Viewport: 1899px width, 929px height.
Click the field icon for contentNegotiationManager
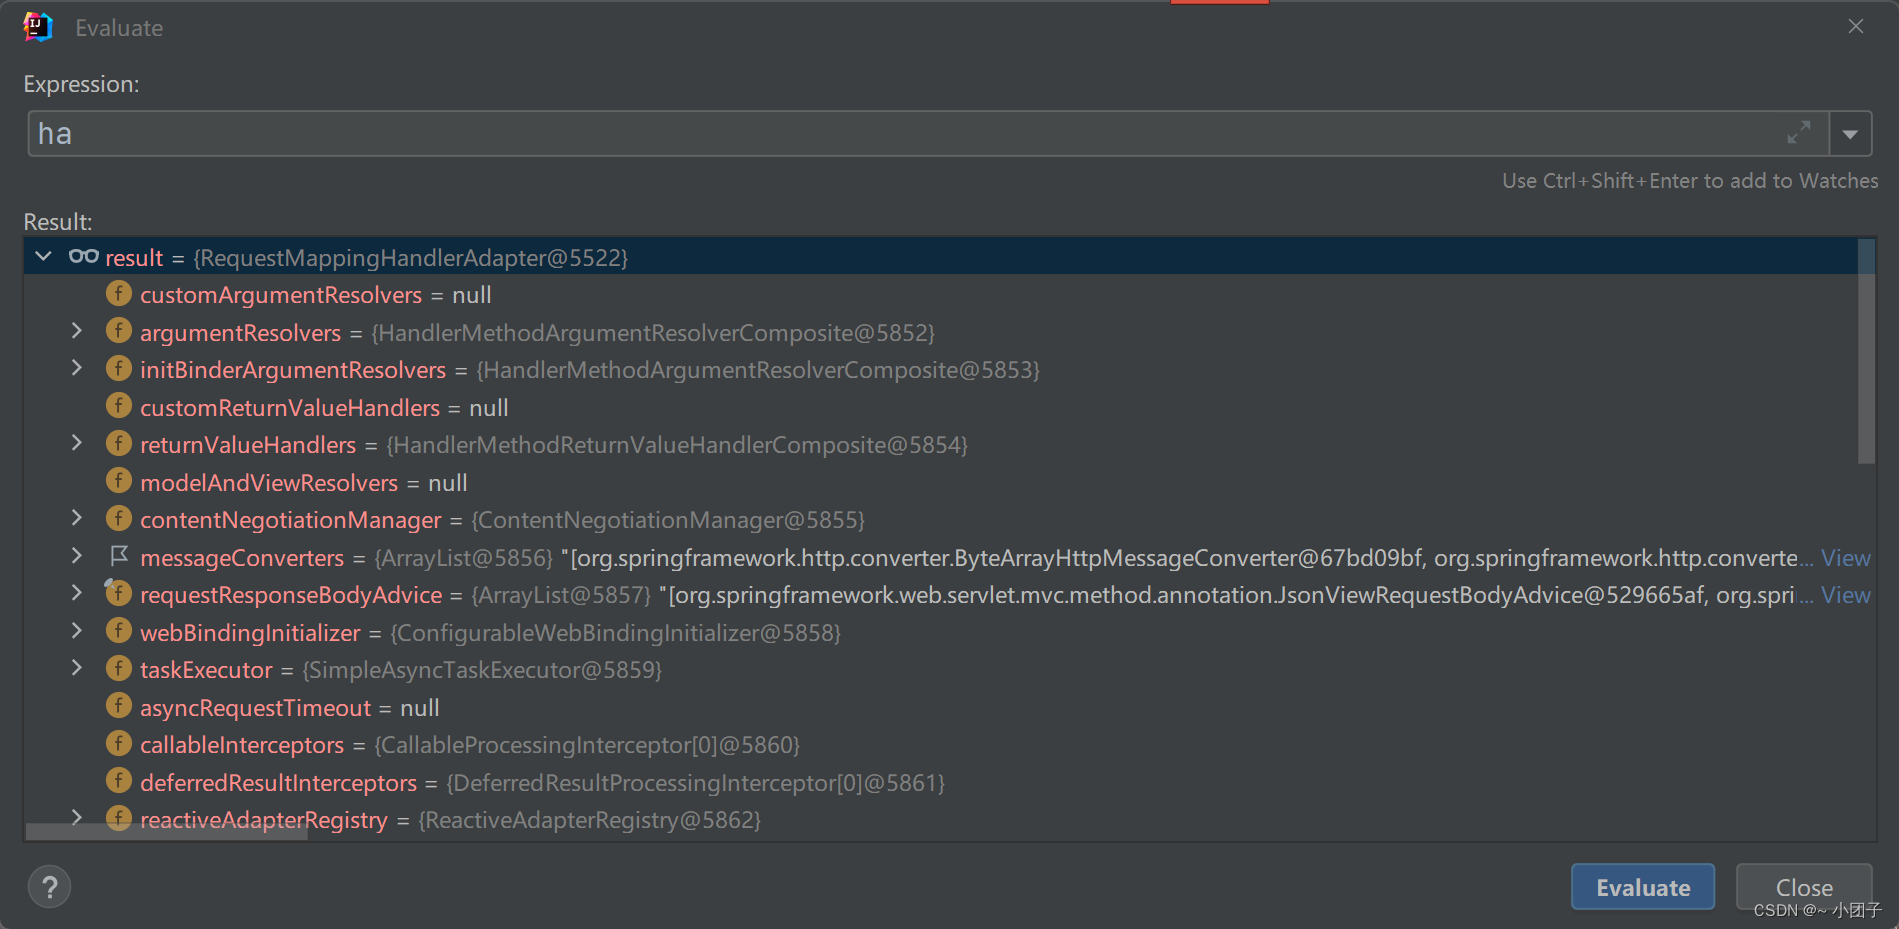[119, 519]
